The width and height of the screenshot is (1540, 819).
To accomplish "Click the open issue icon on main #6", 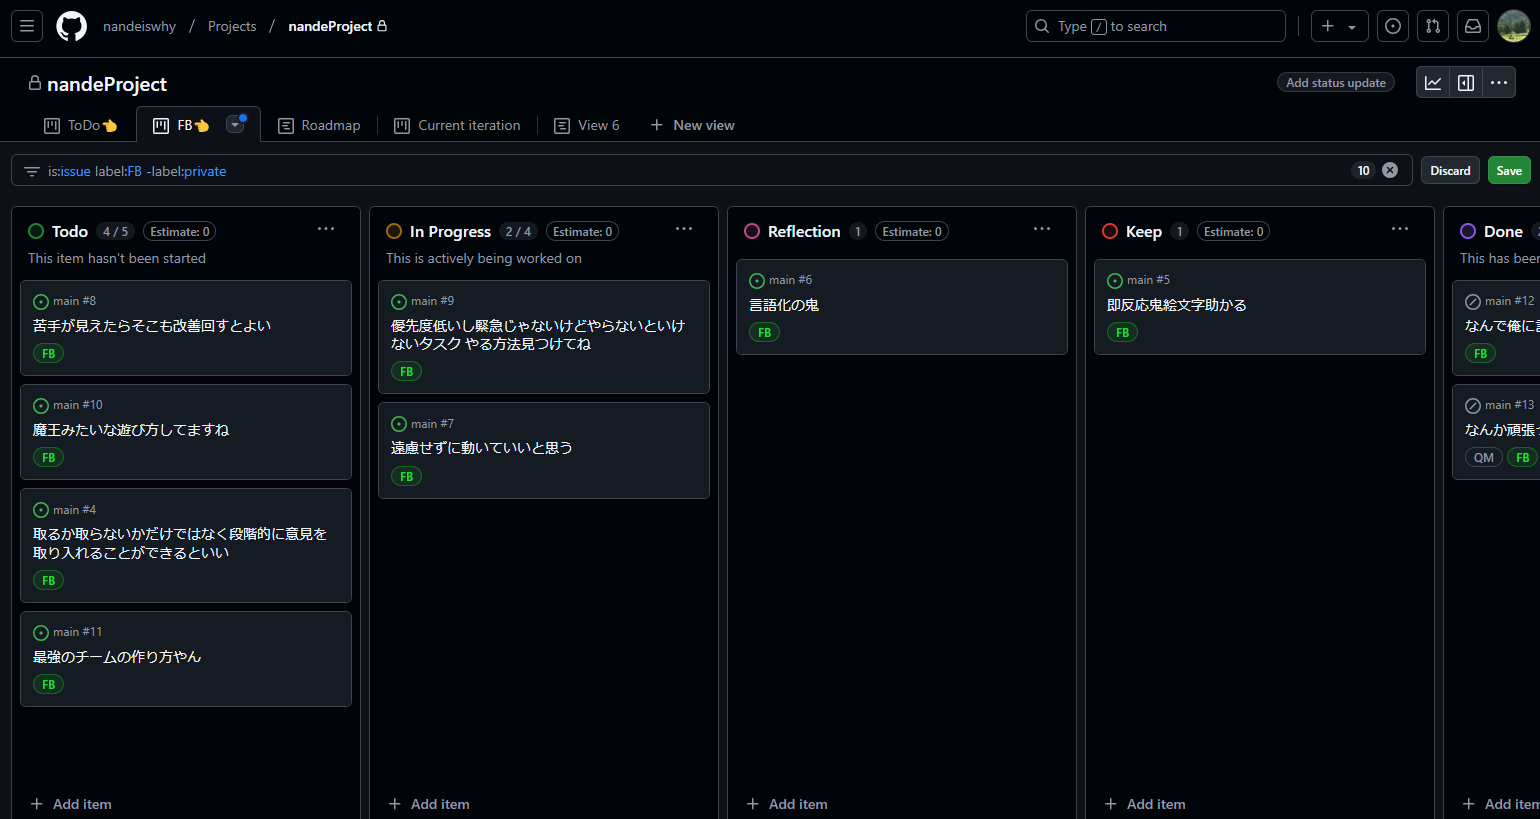I will (757, 281).
